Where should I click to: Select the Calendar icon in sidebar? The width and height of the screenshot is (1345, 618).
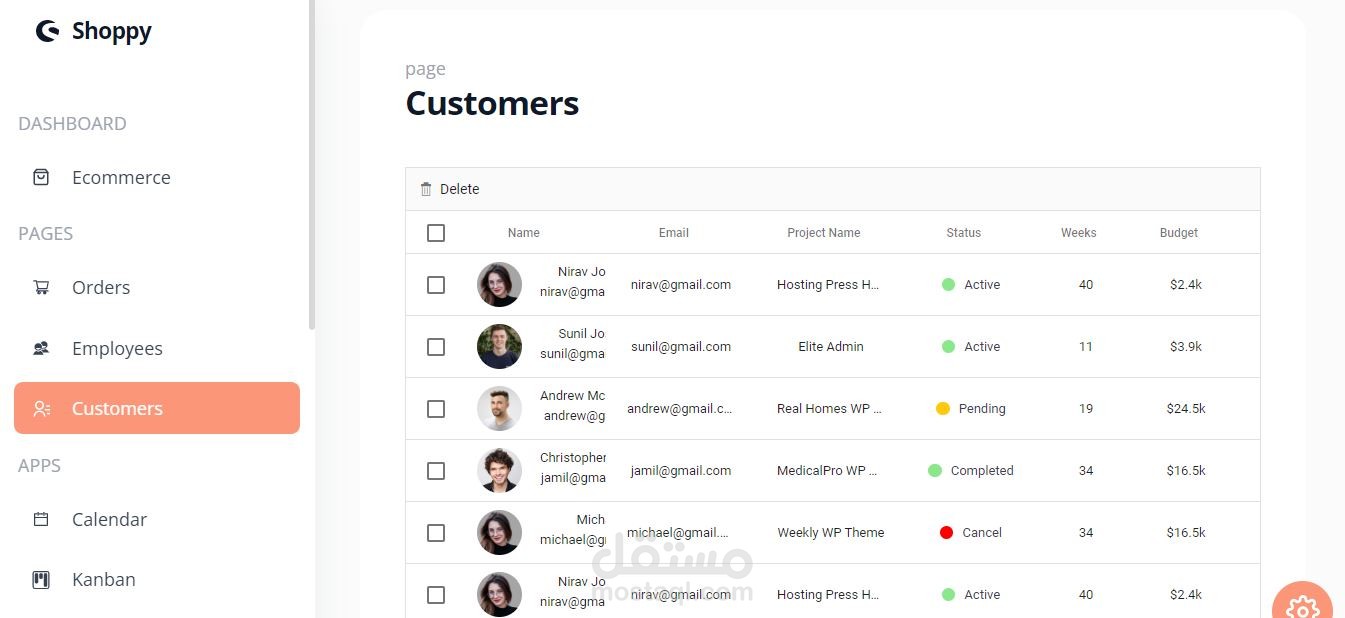(x=41, y=519)
